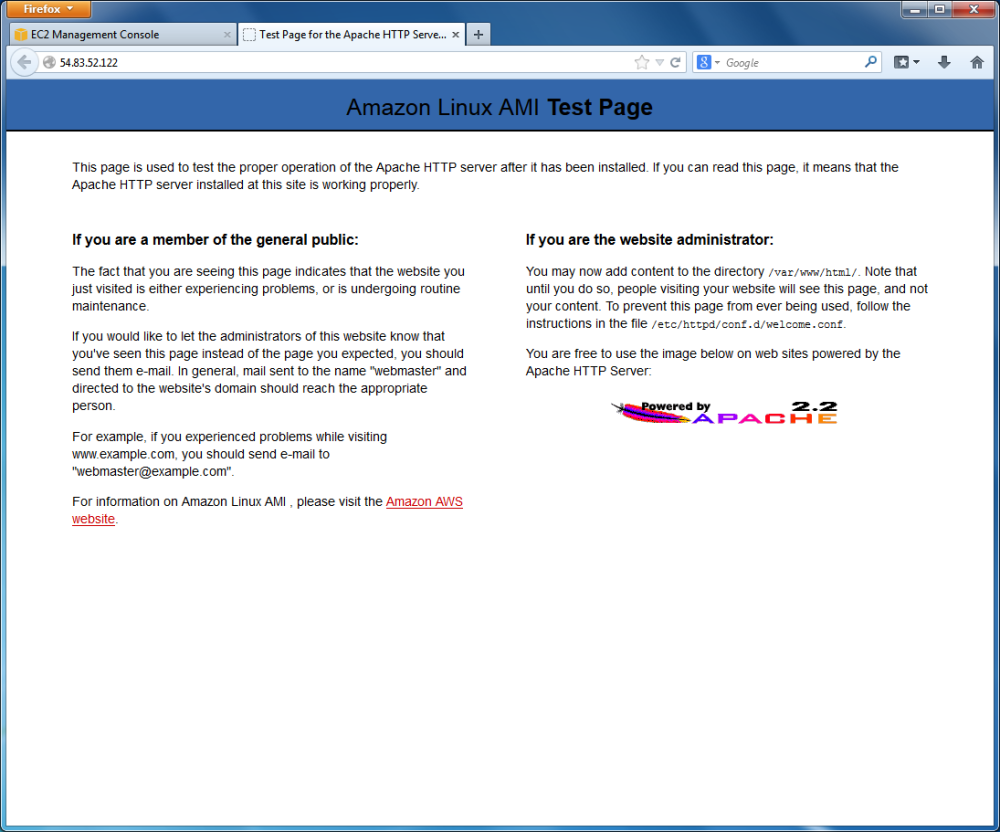Minimize the Firefox window

pos(915,10)
